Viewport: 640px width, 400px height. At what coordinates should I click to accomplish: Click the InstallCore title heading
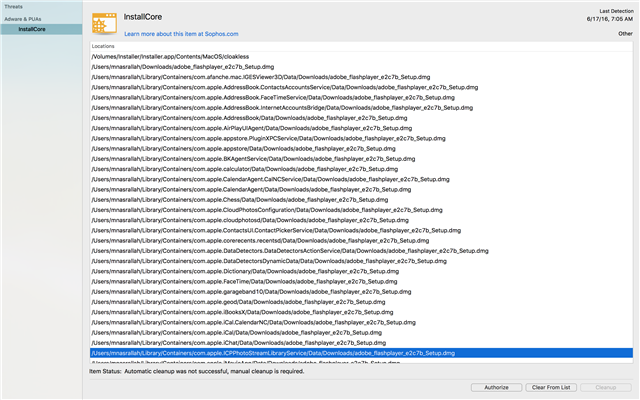coord(143,17)
